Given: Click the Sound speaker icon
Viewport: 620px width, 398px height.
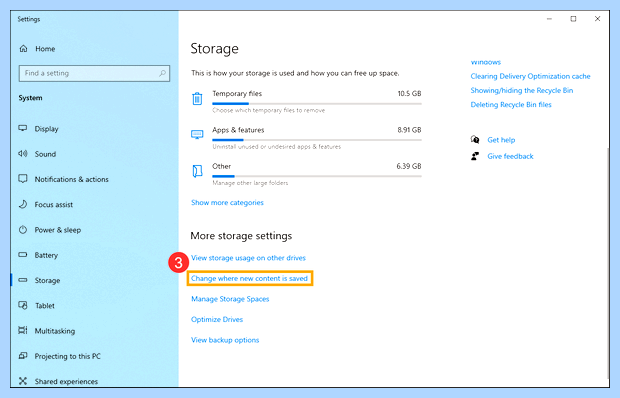Looking at the screenshot, I should (23, 154).
